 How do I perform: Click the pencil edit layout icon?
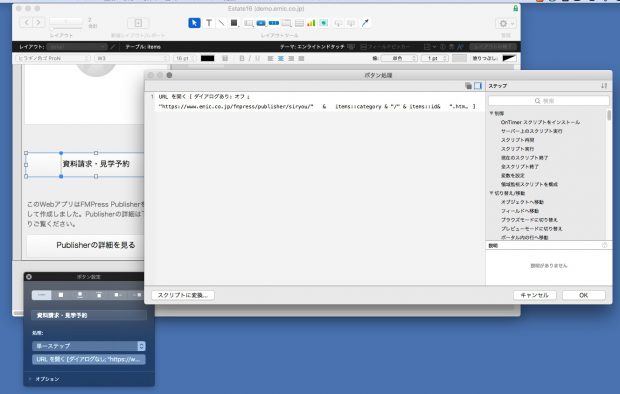(x=113, y=47)
